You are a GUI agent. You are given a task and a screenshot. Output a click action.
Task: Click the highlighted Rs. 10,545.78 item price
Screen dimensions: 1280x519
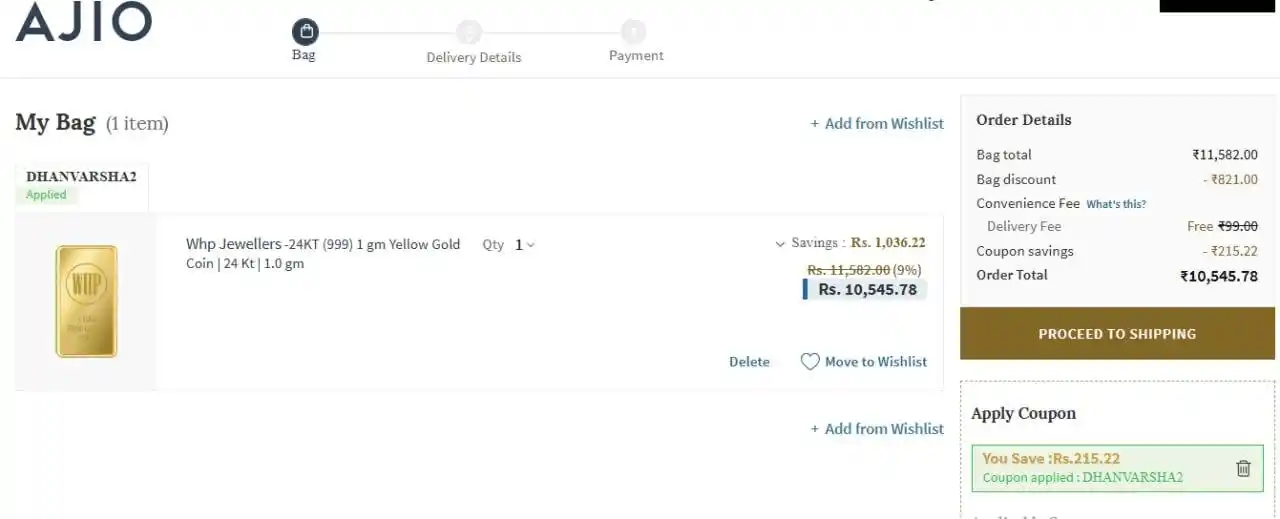866,289
